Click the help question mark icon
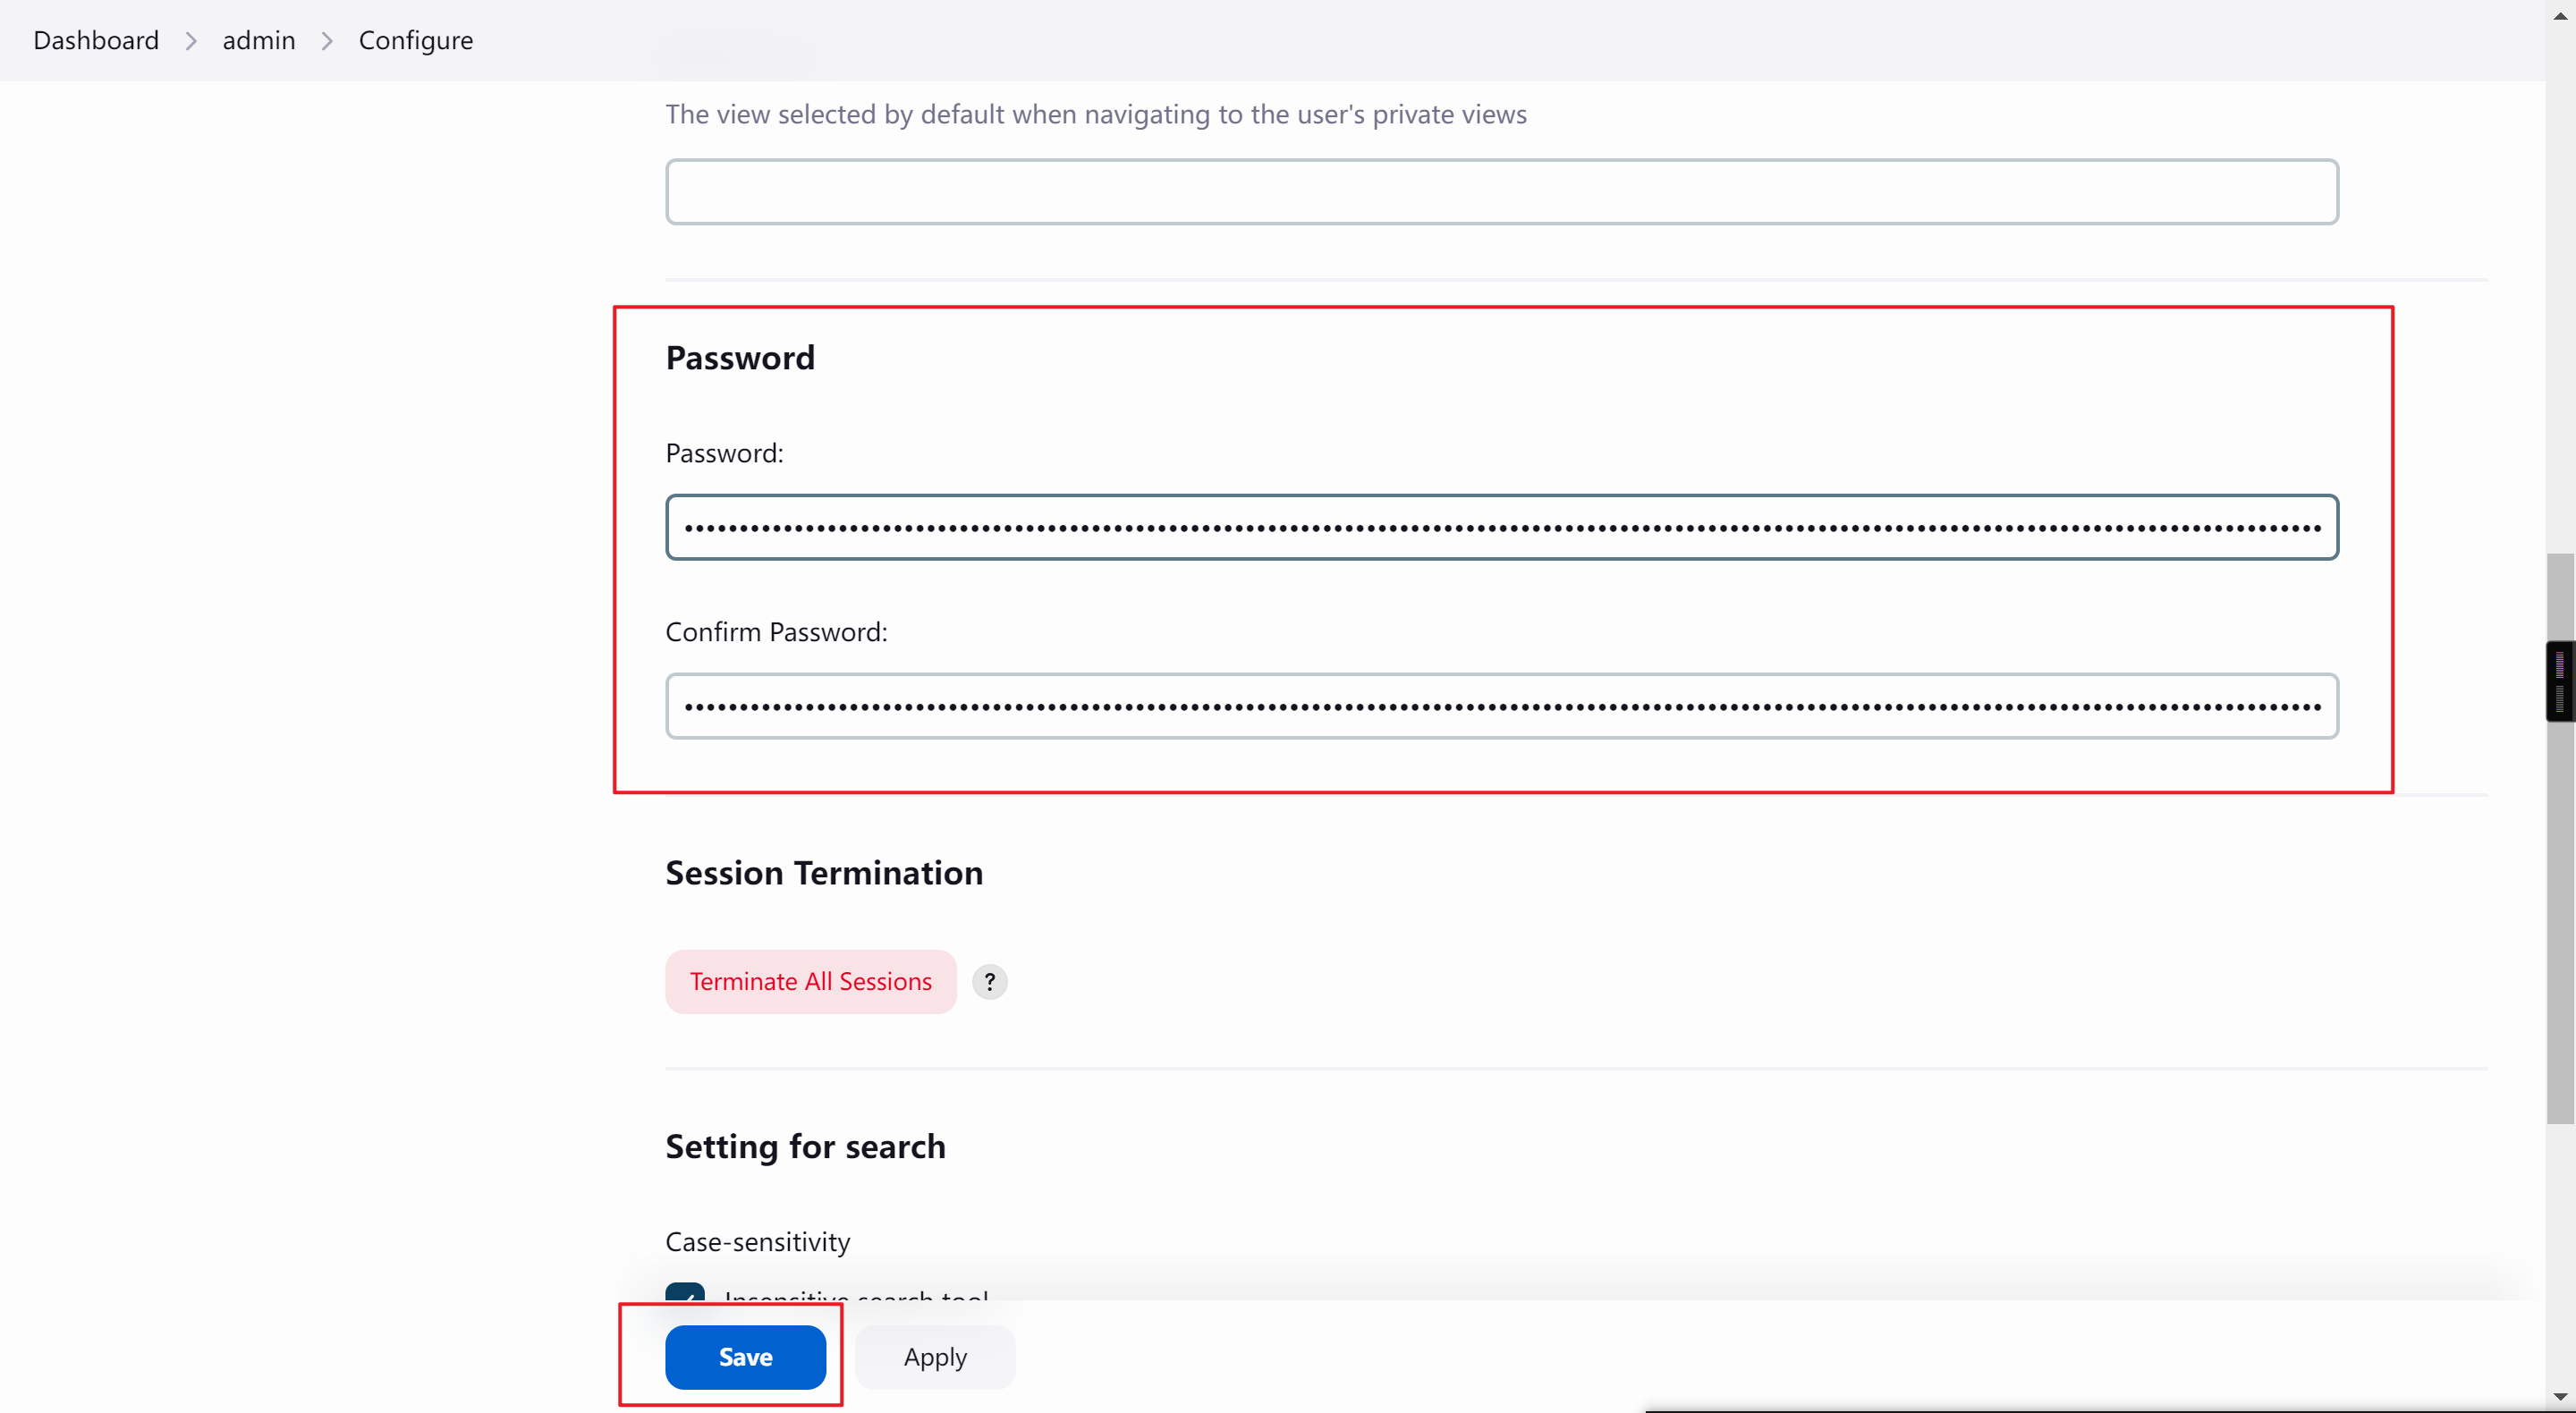This screenshot has height=1413, width=2576. pos(989,981)
